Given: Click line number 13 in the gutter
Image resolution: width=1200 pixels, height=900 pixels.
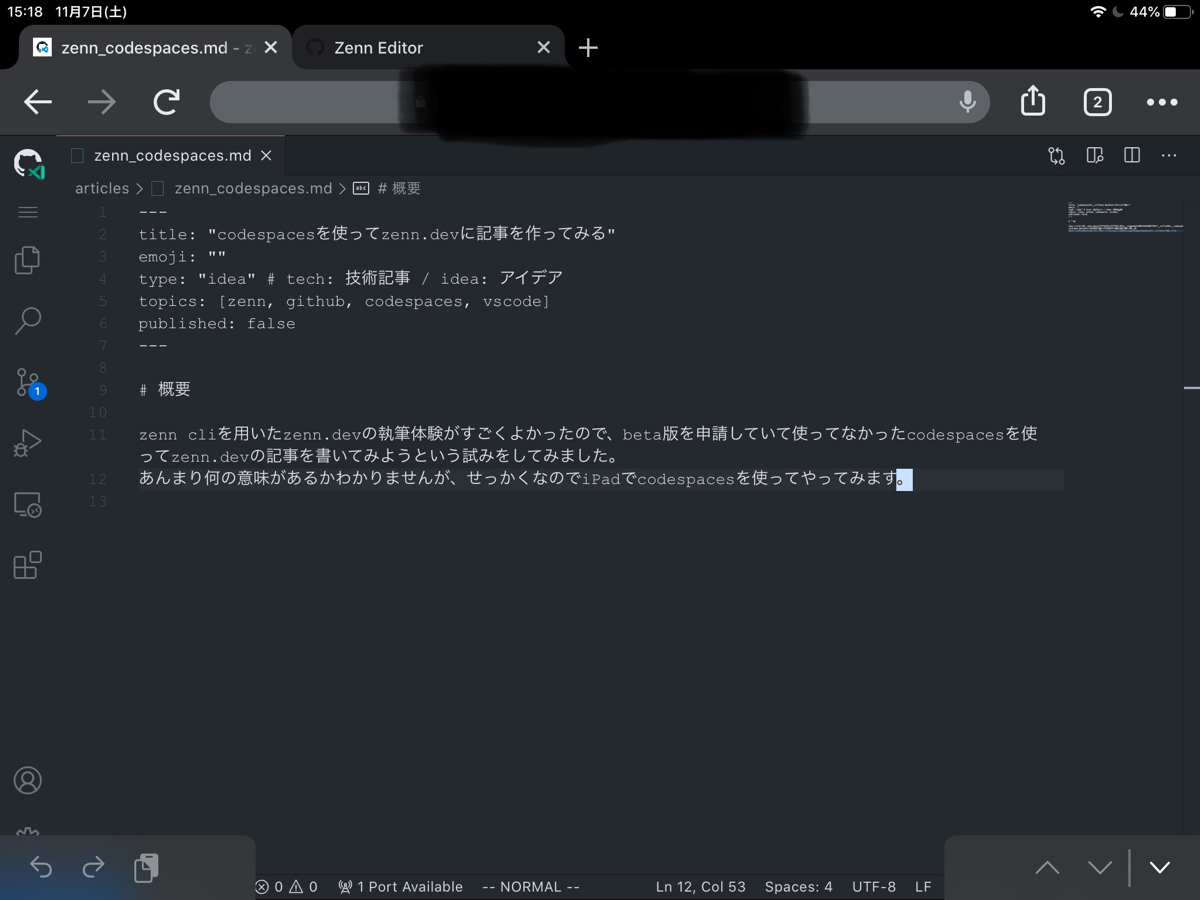Looking at the screenshot, I should point(97,501).
